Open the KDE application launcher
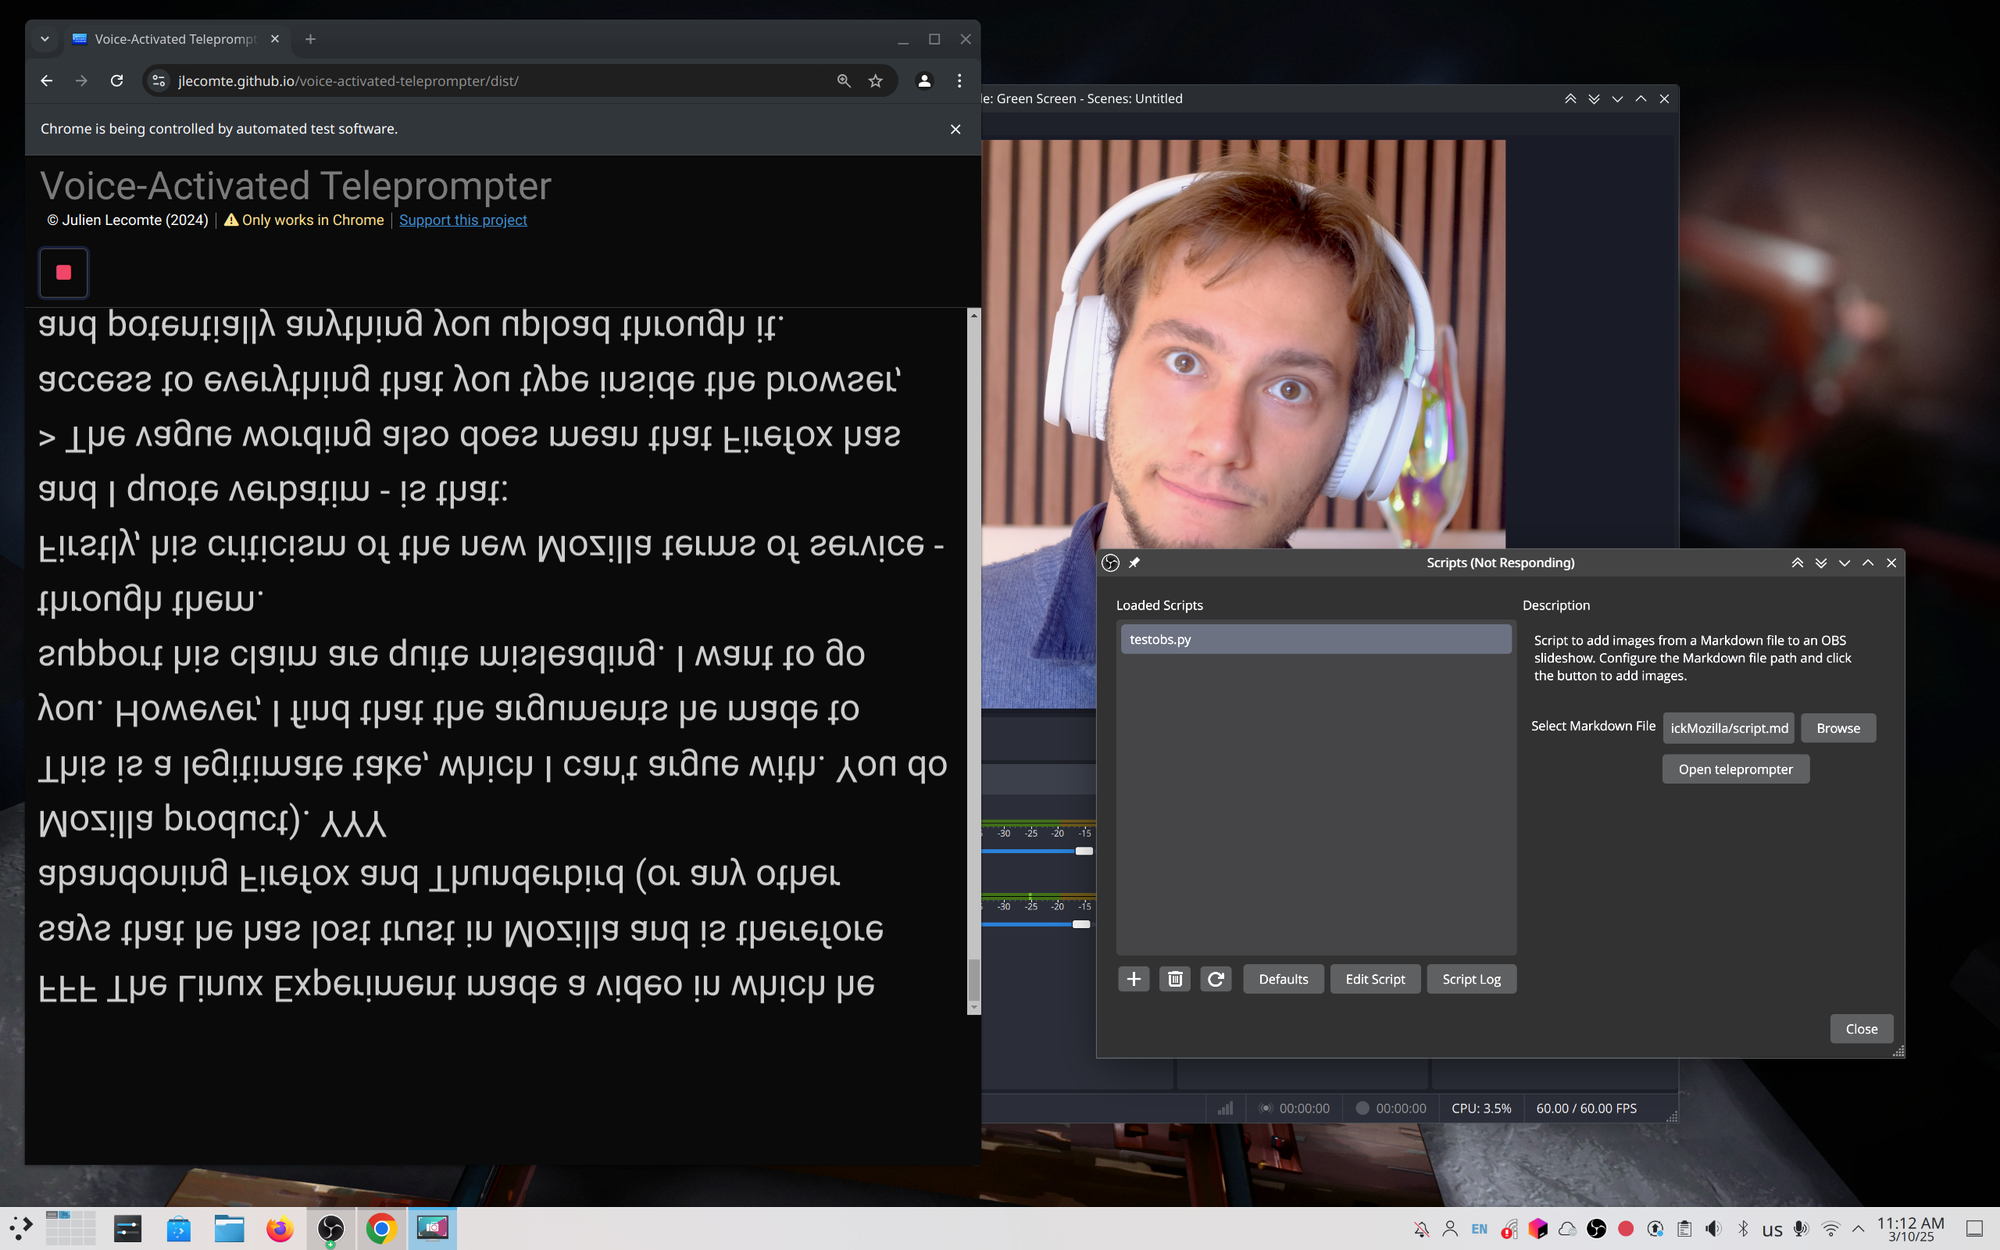The width and height of the screenshot is (2000, 1250). coord(21,1228)
